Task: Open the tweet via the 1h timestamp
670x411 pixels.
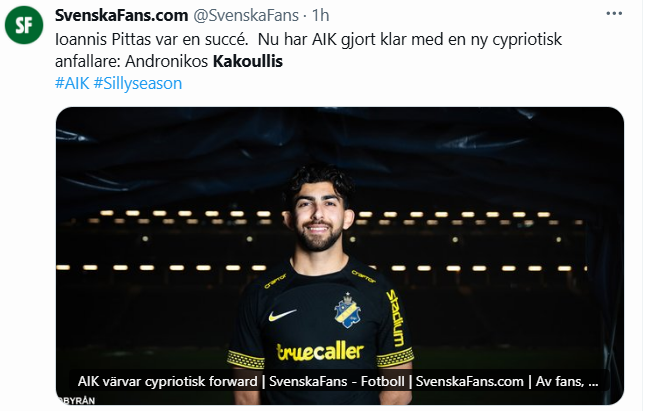Action: 320,15
